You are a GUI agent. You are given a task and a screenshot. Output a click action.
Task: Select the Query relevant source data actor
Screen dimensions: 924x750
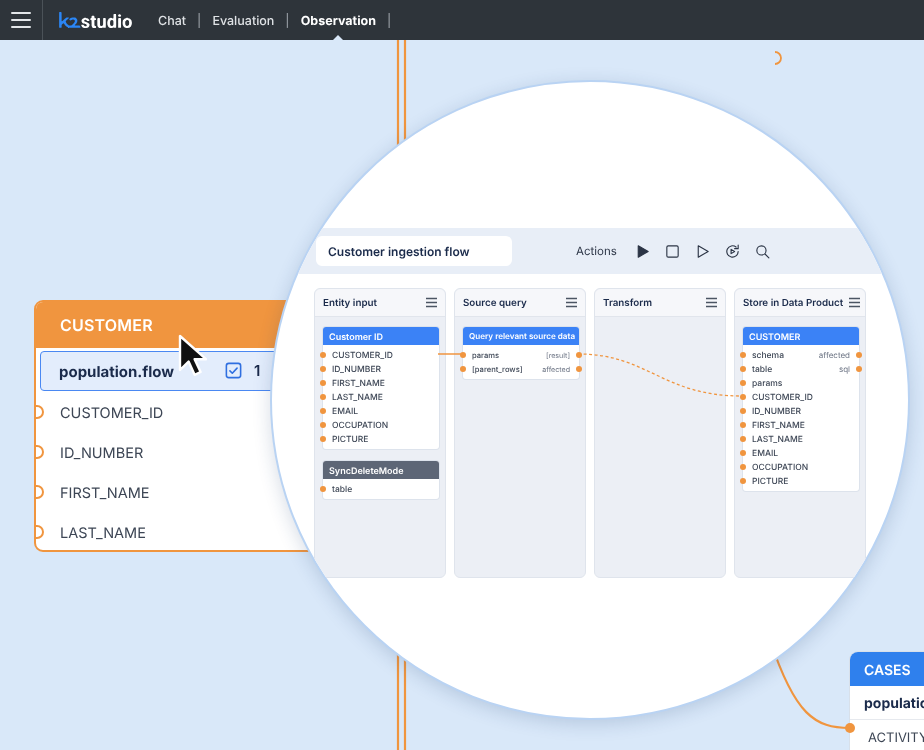(521, 336)
